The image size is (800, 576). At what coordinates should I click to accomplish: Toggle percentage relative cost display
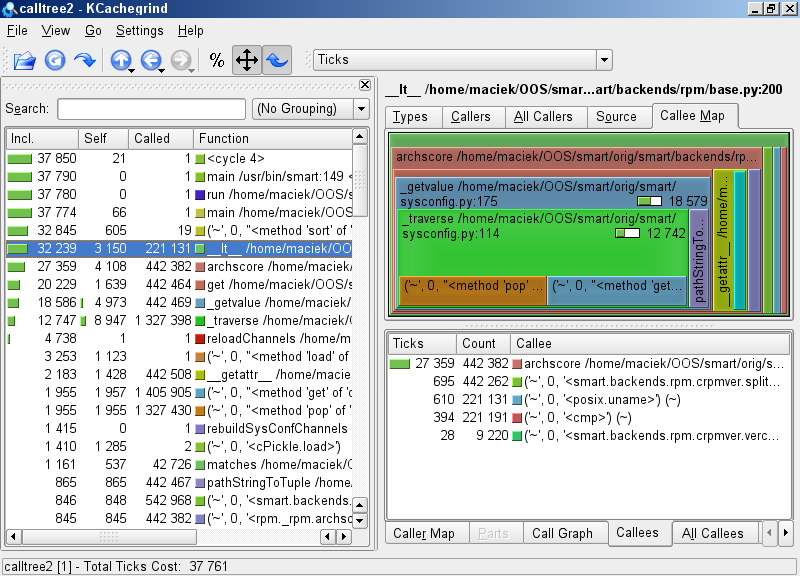coord(217,61)
